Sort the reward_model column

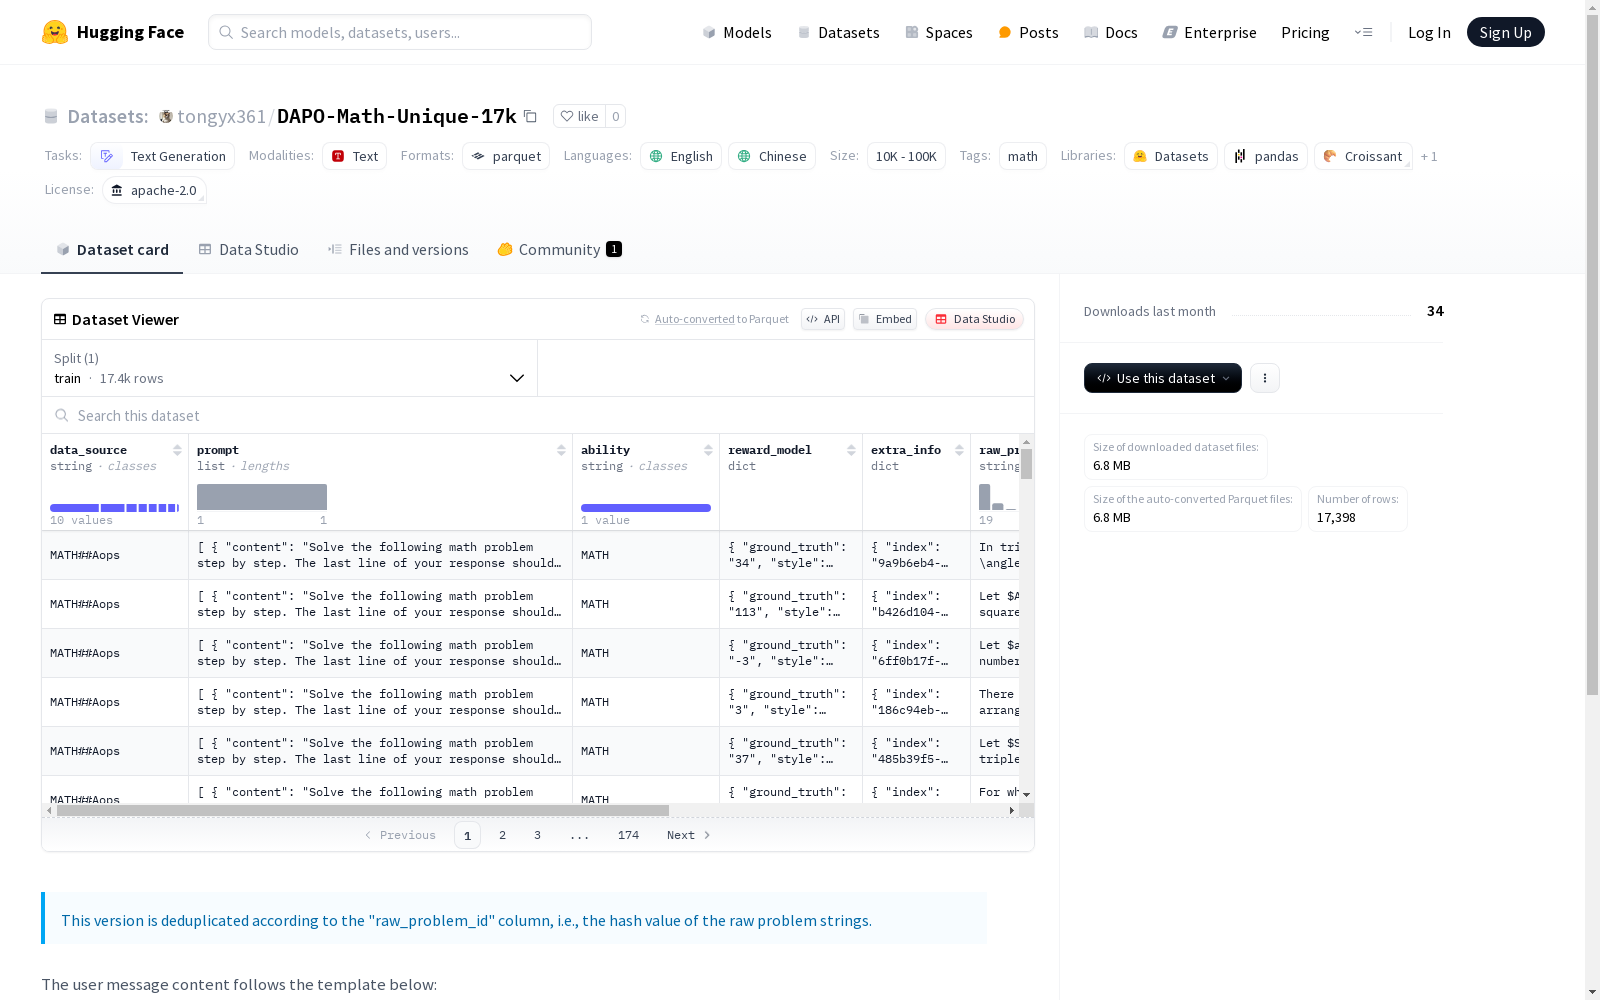(851, 450)
